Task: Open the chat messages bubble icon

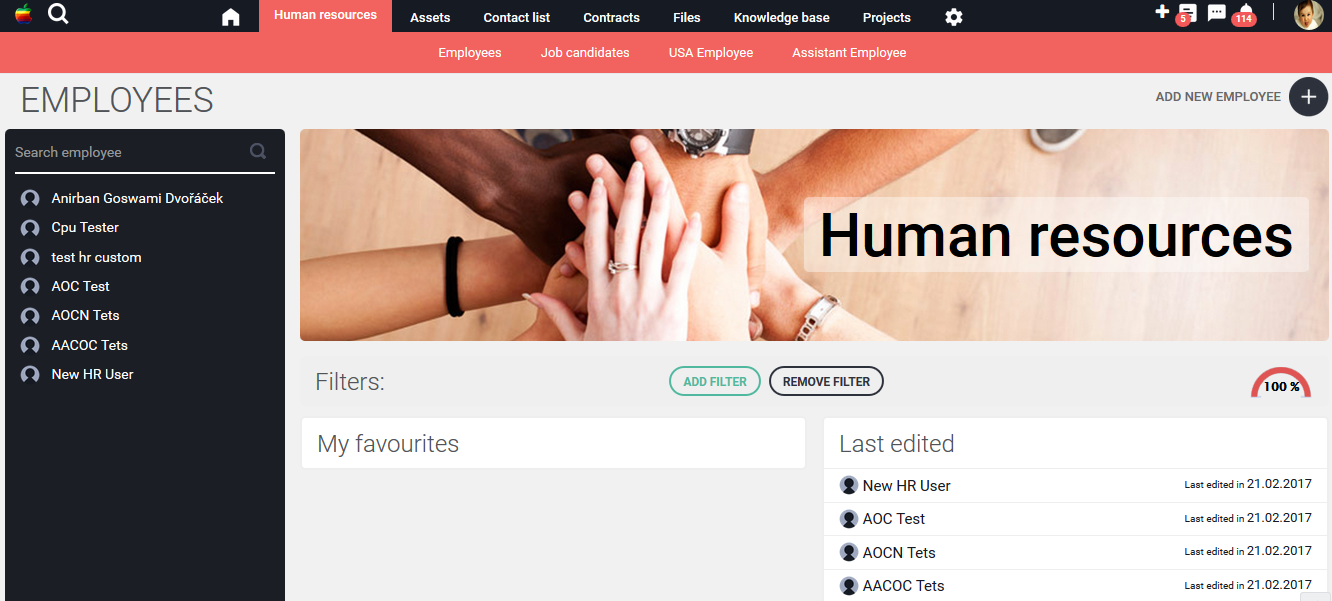Action: [1217, 13]
